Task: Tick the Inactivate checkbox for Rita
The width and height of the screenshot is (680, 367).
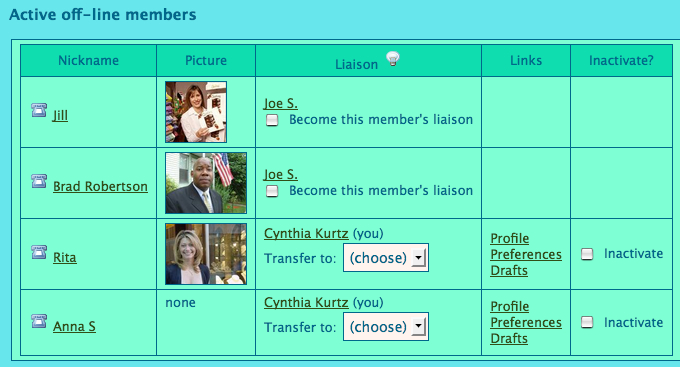Action: pyautogui.click(x=587, y=254)
